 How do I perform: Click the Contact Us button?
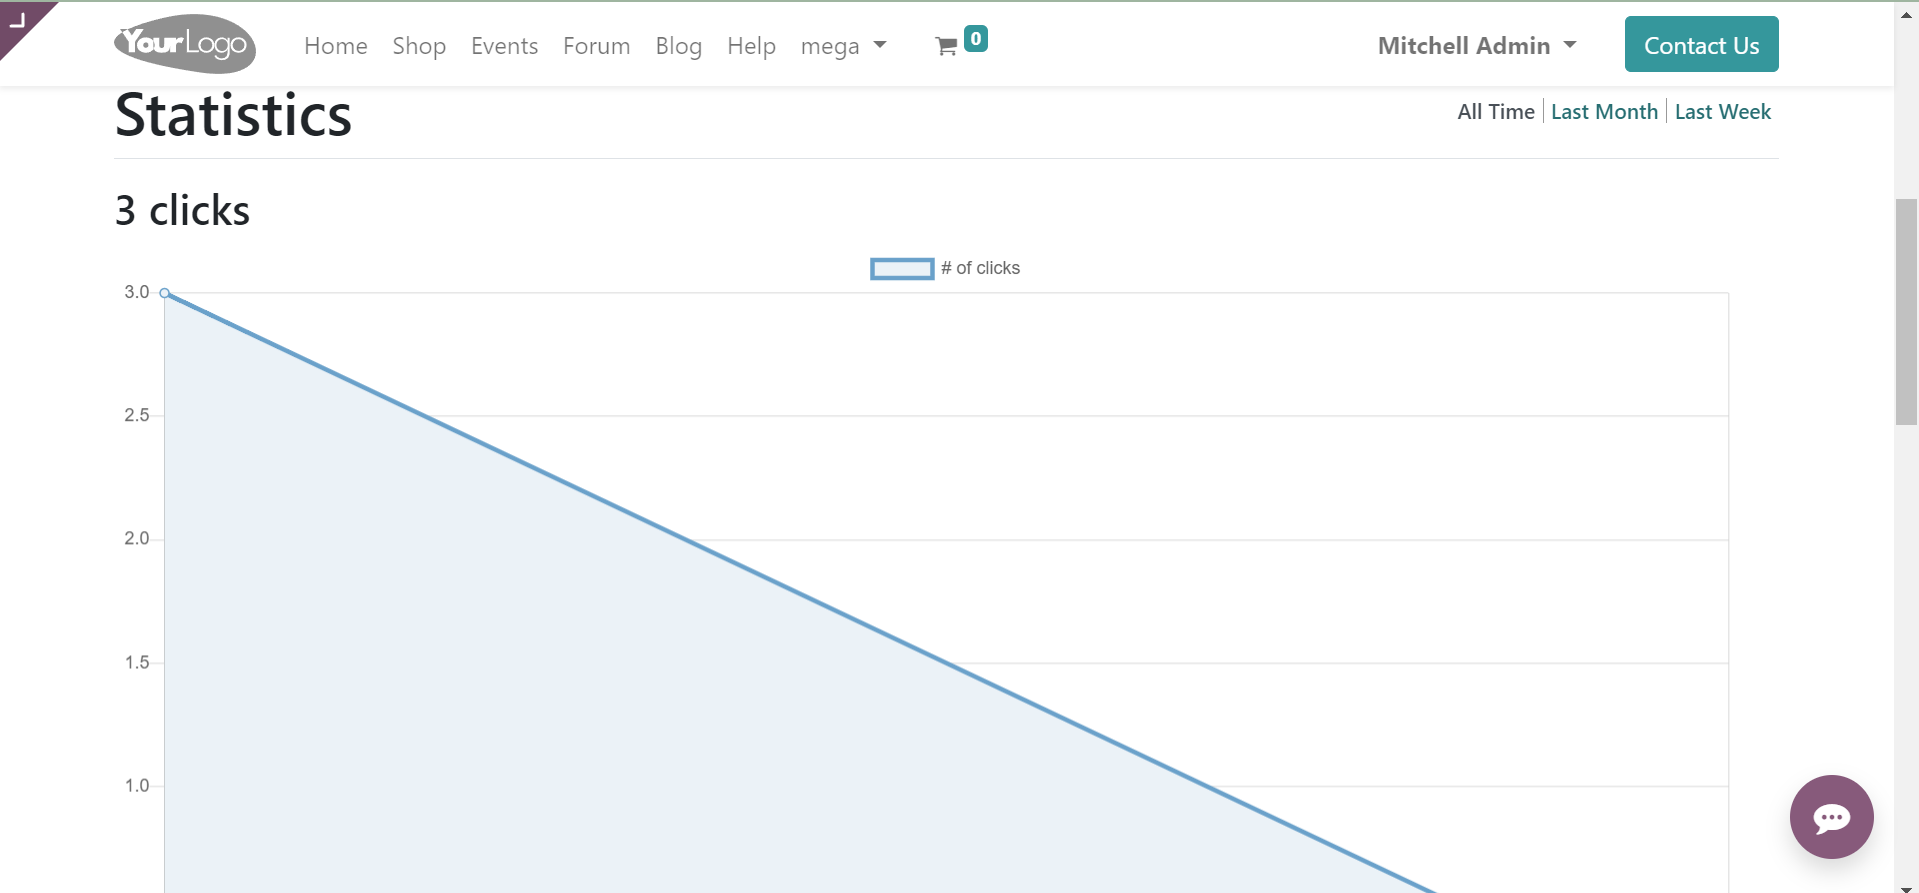(1701, 44)
